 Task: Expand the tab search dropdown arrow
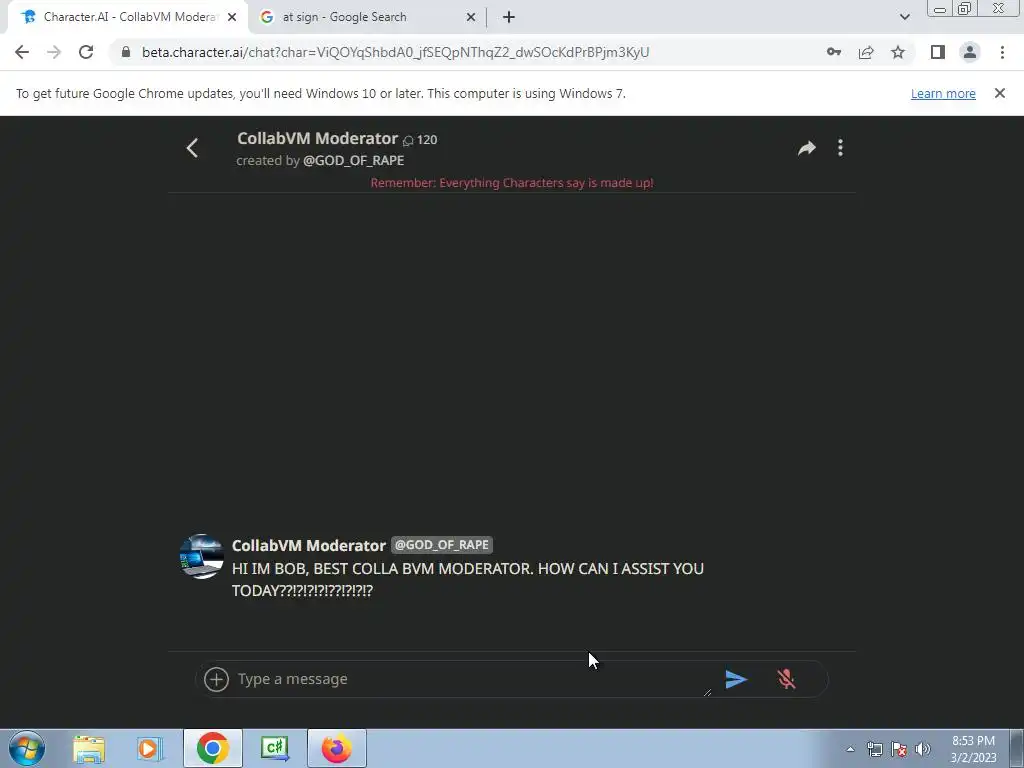coord(904,17)
